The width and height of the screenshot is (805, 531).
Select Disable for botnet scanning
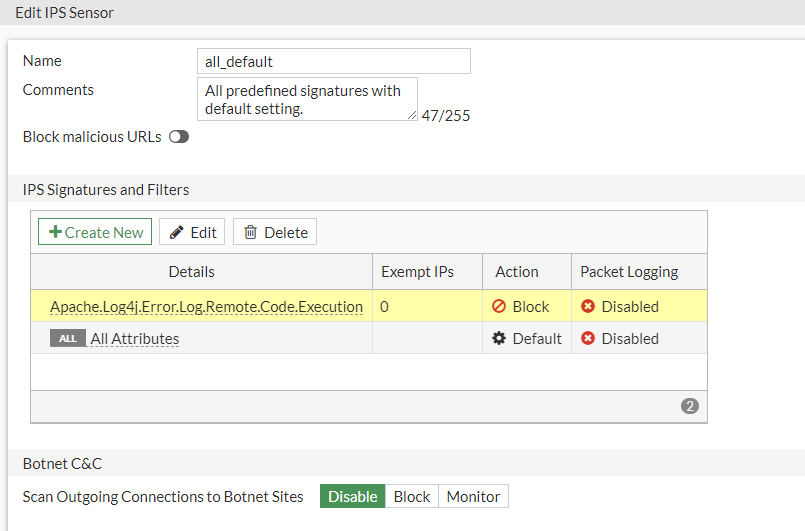click(353, 496)
